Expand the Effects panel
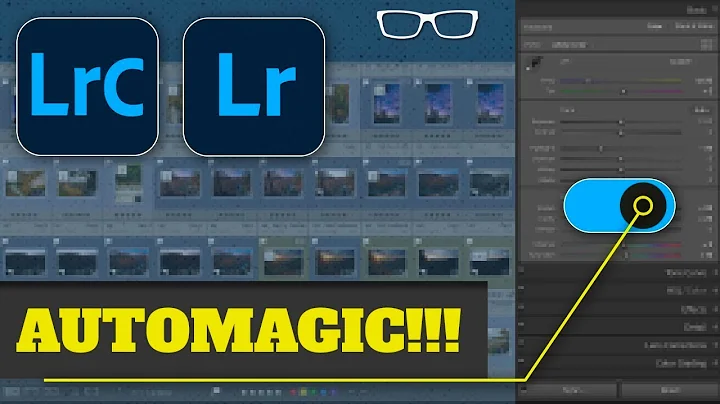 click(693, 309)
